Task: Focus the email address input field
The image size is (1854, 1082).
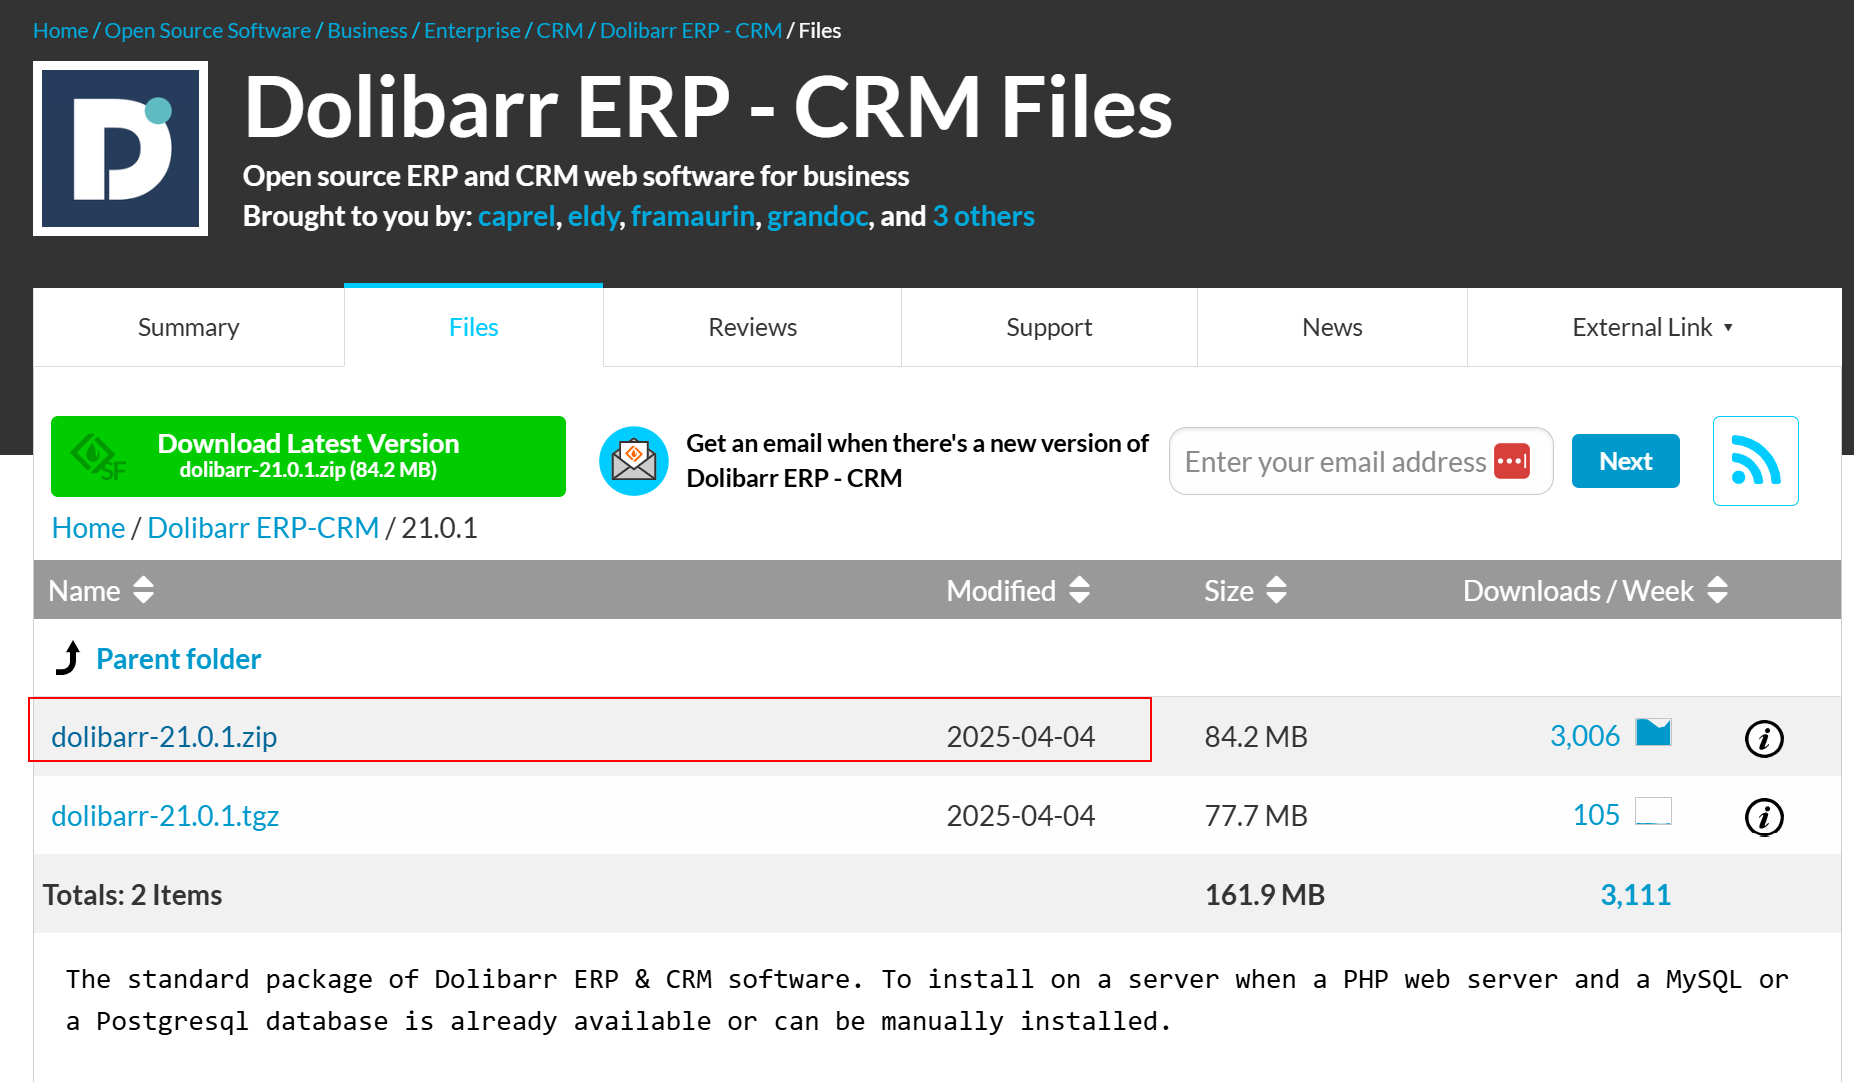Action: click(x=1360, y=461)
